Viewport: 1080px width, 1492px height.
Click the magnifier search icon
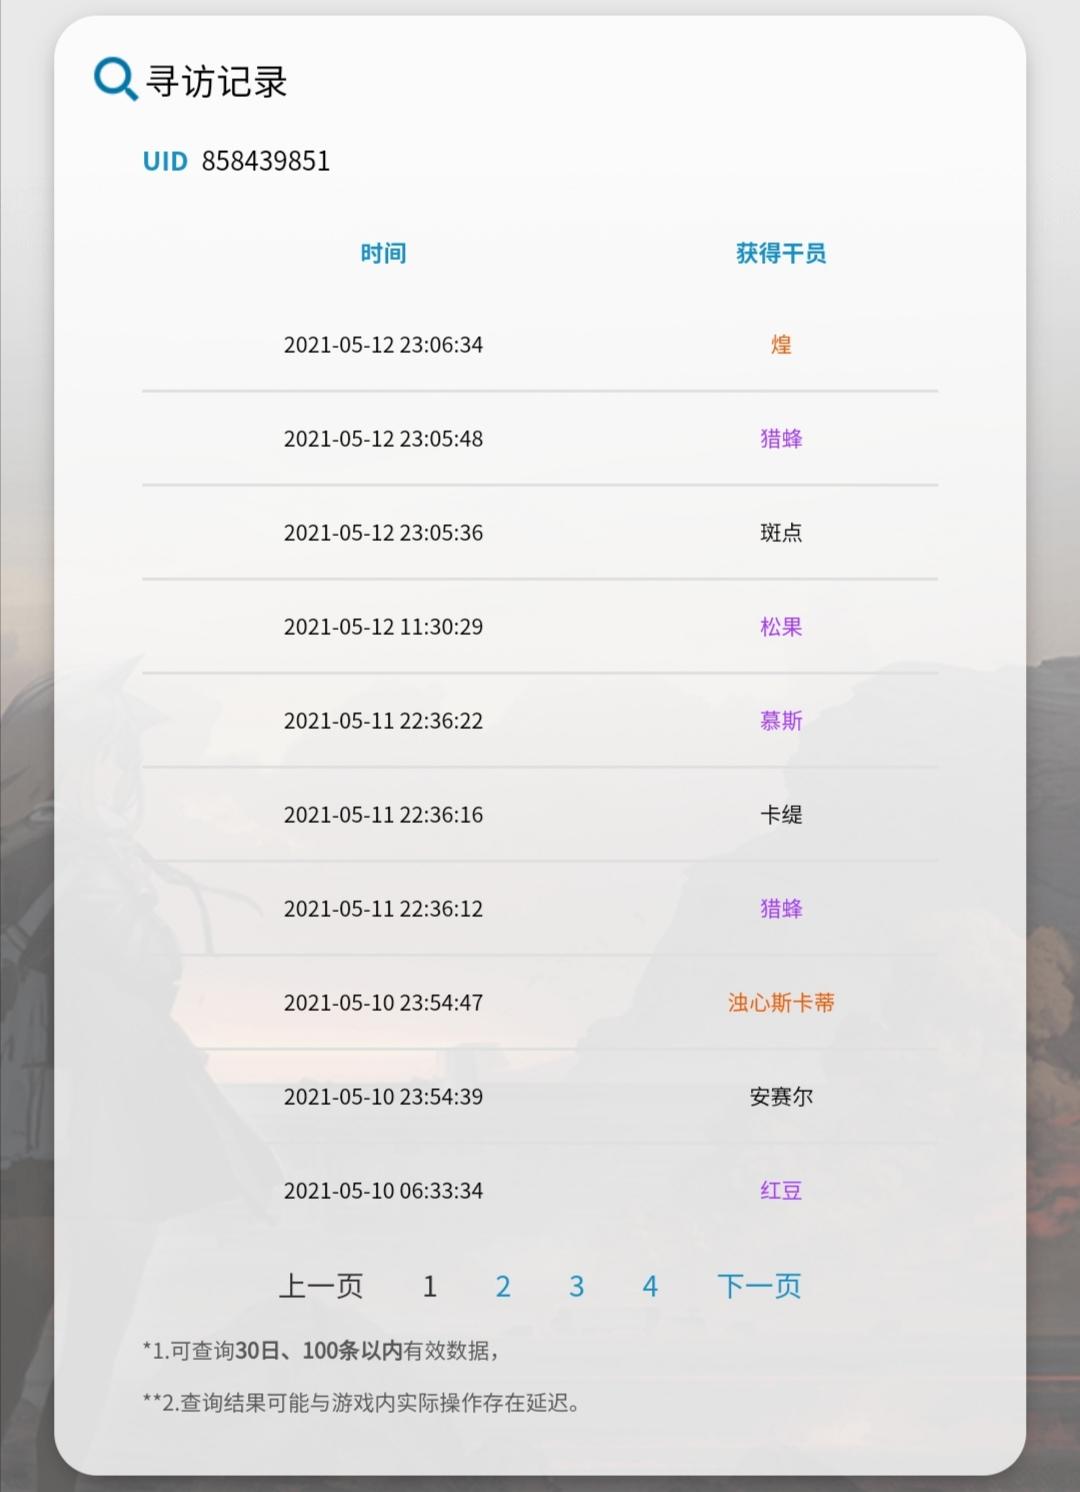click(115, 78)
